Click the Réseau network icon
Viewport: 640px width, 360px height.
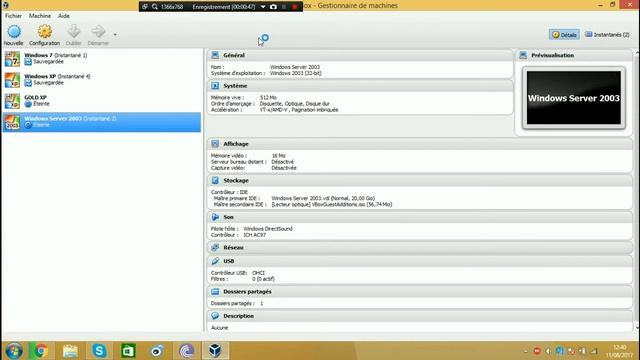point(215,248)
